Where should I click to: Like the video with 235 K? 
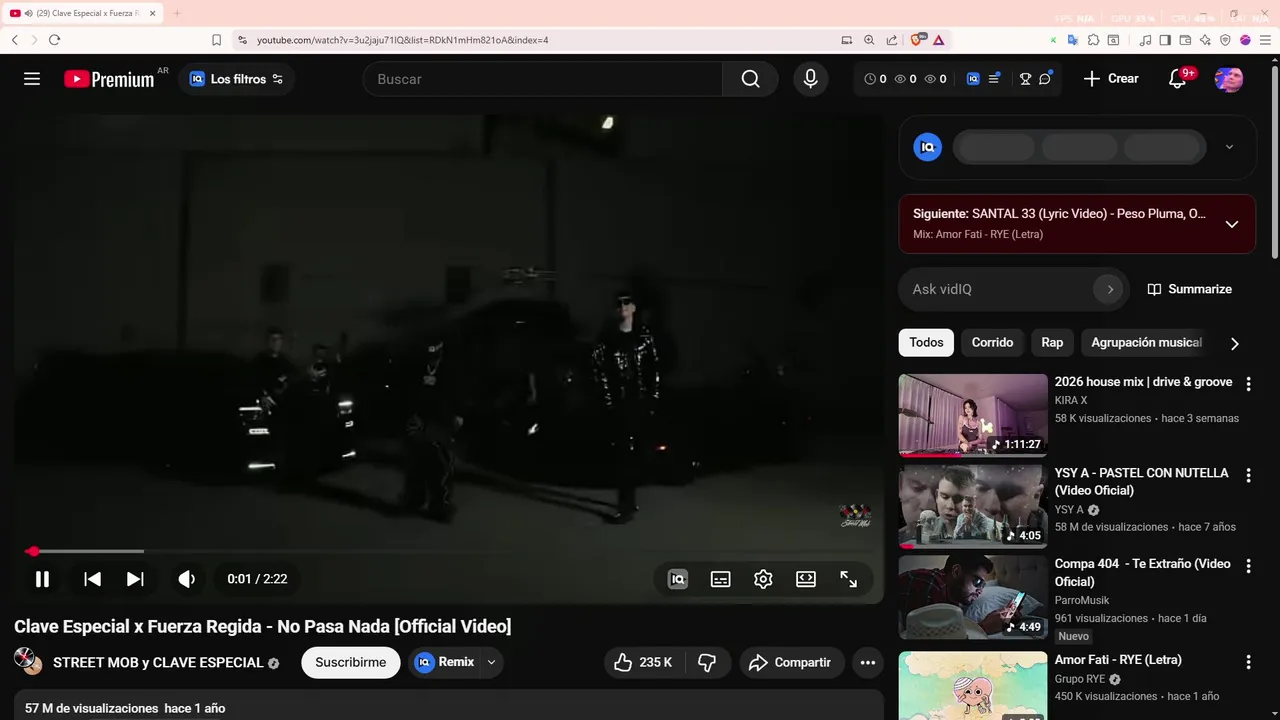tap(643, 662)
